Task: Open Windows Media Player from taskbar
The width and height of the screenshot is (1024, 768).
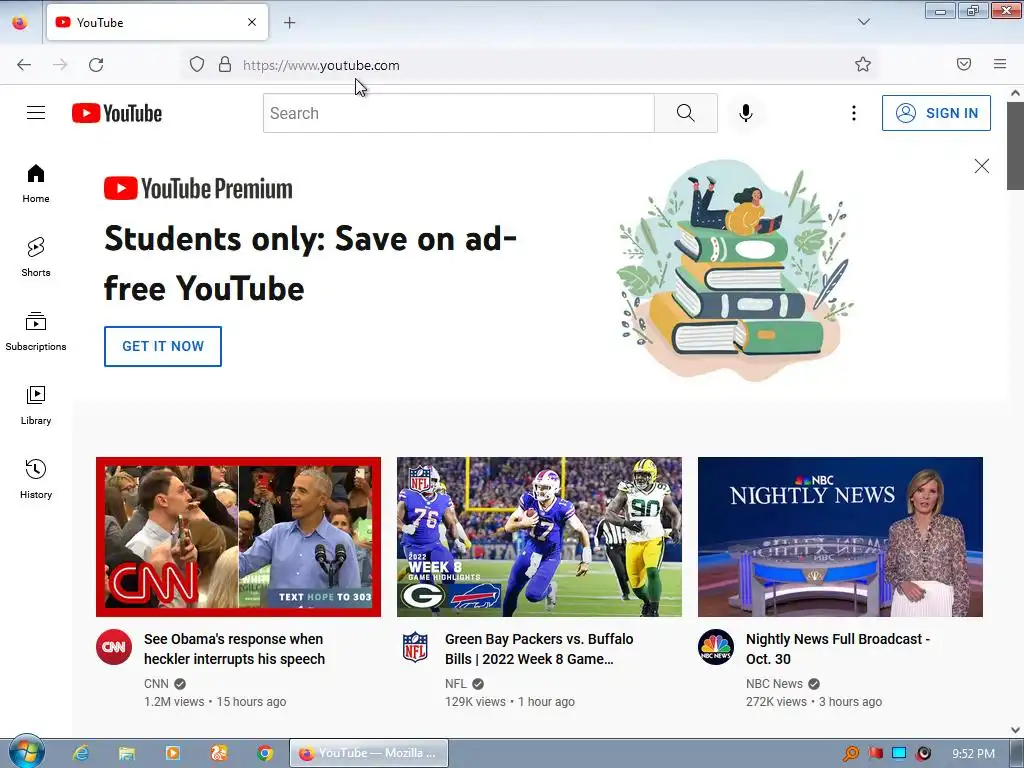Action: 173,753
